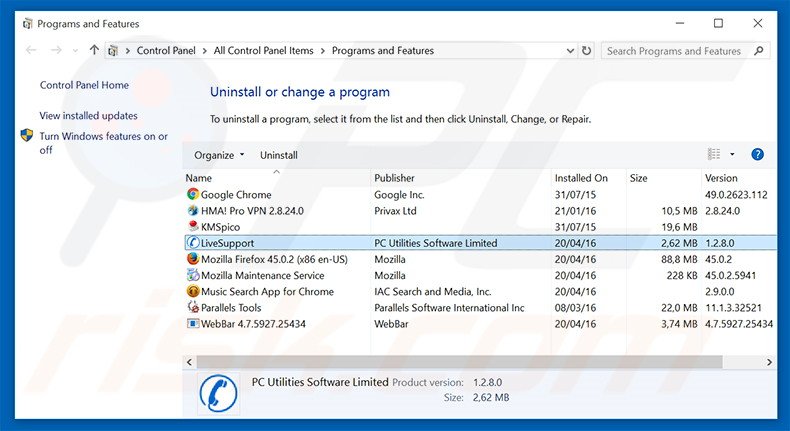Click the horizontal scrollbar thumb
Viewport: 790px width, 431px height.
(459, 362)
